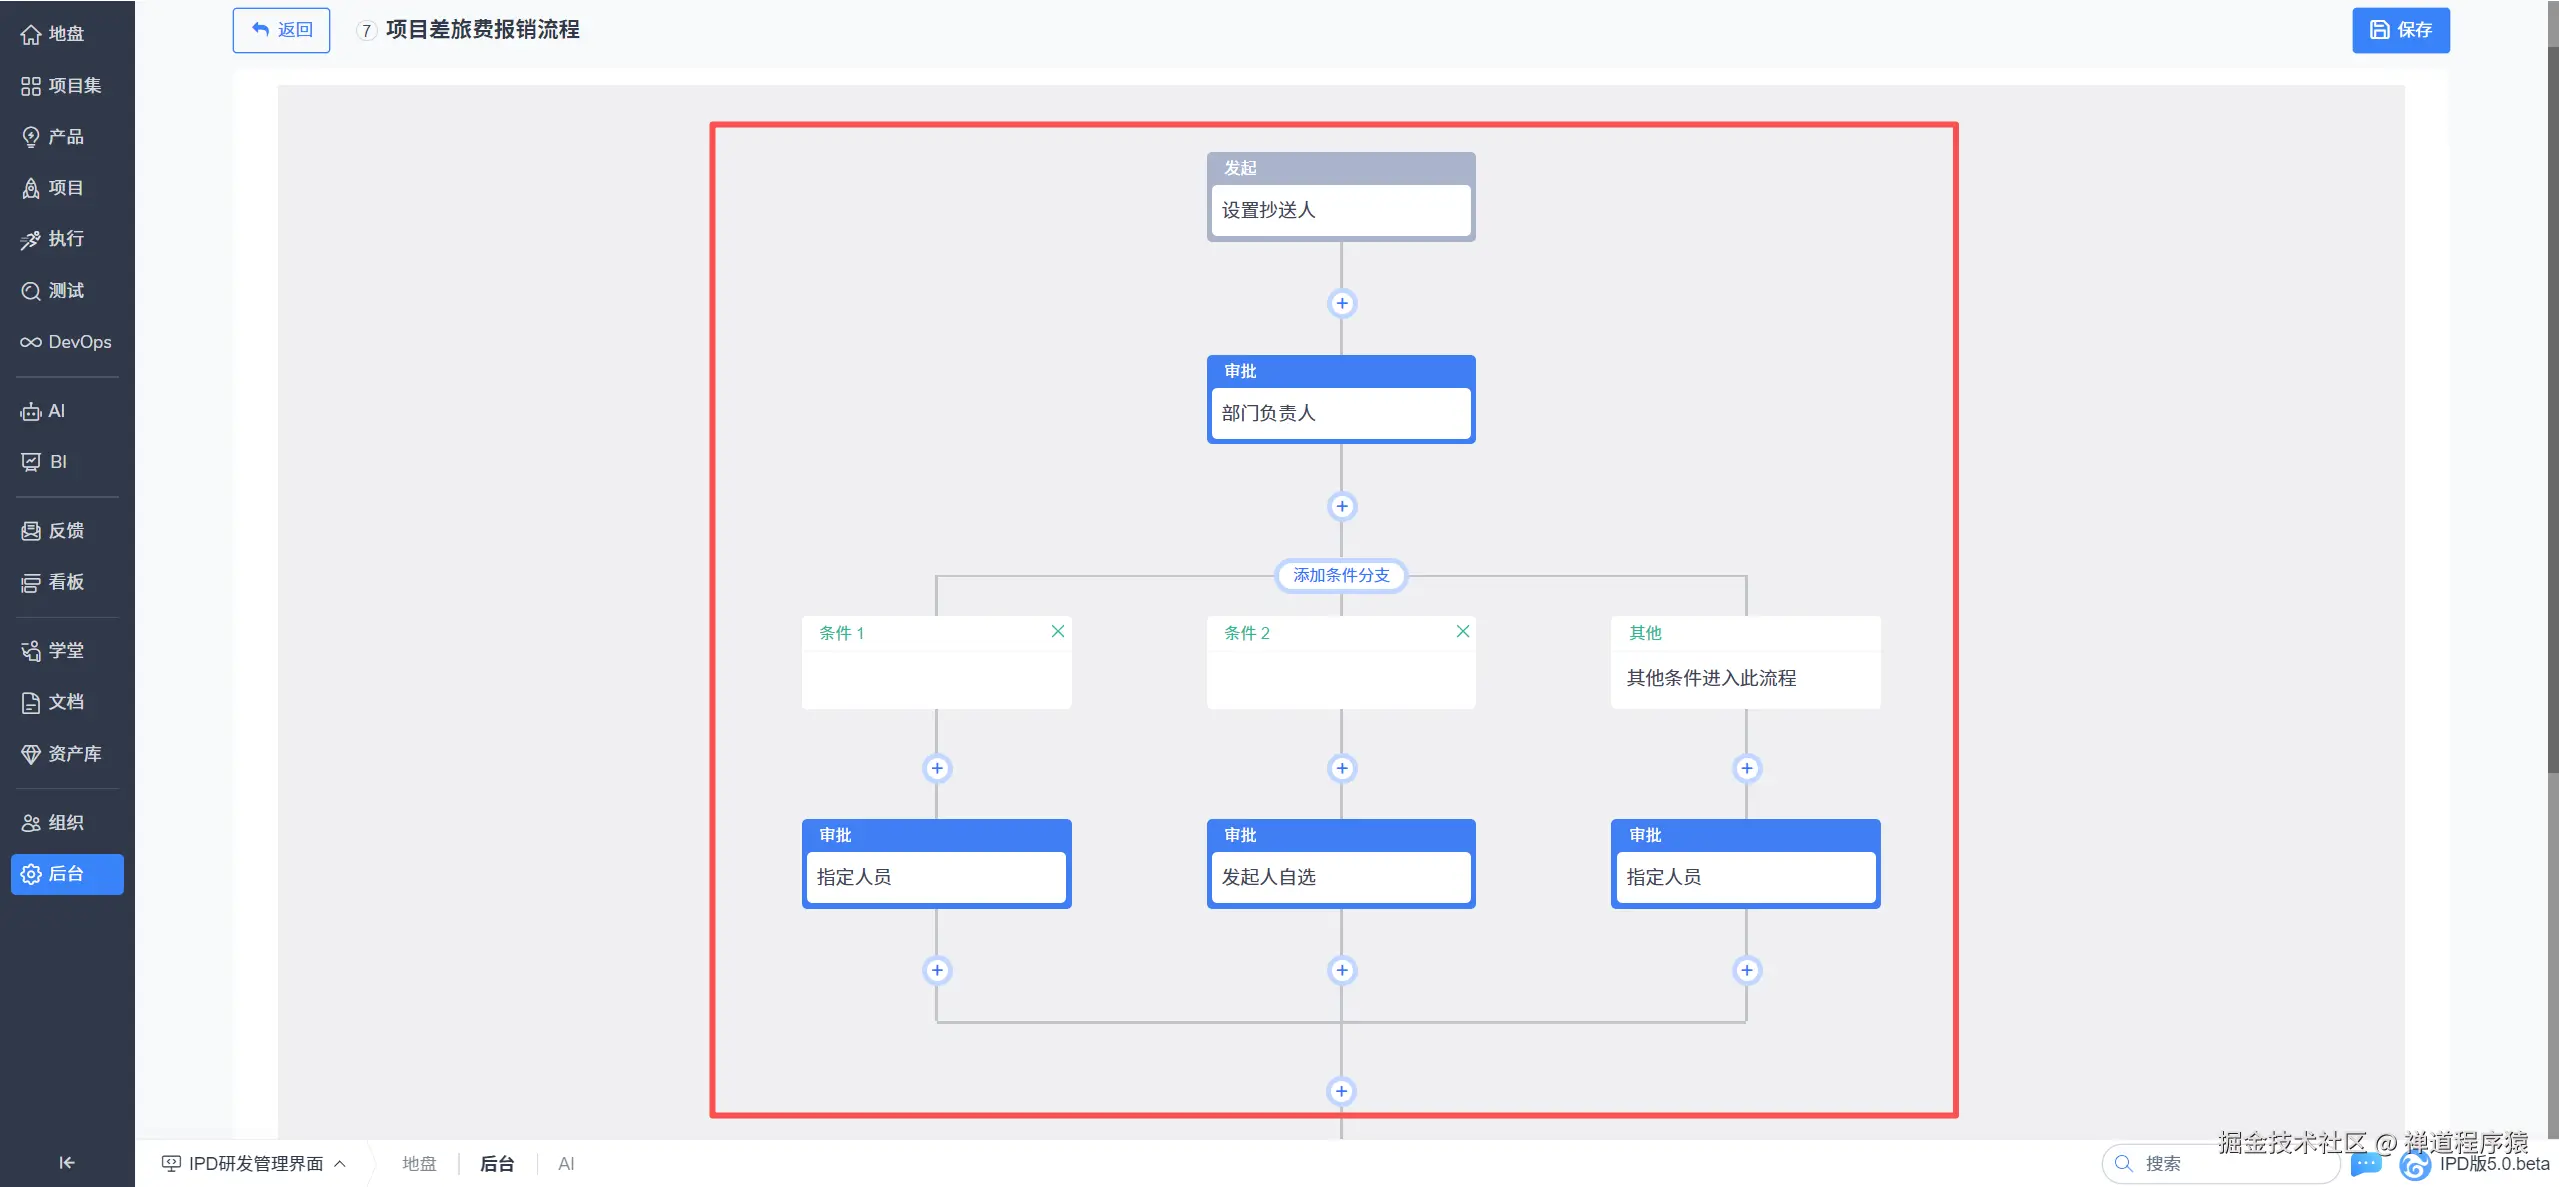This screenshot has height=1187, width=2559.
Task: Switch to 地盘 bottom tab
Action: click(419, 1163)
